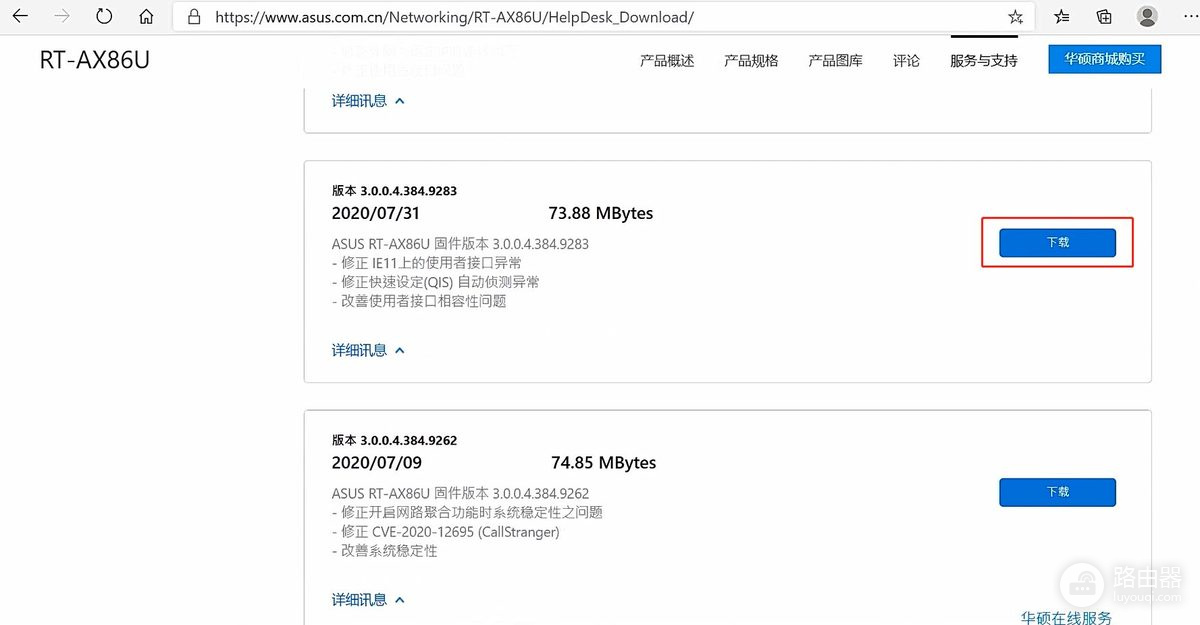
Task: Click the 华硕在线服务 link
Action: pyautogui.click(x=1066, y=618)
